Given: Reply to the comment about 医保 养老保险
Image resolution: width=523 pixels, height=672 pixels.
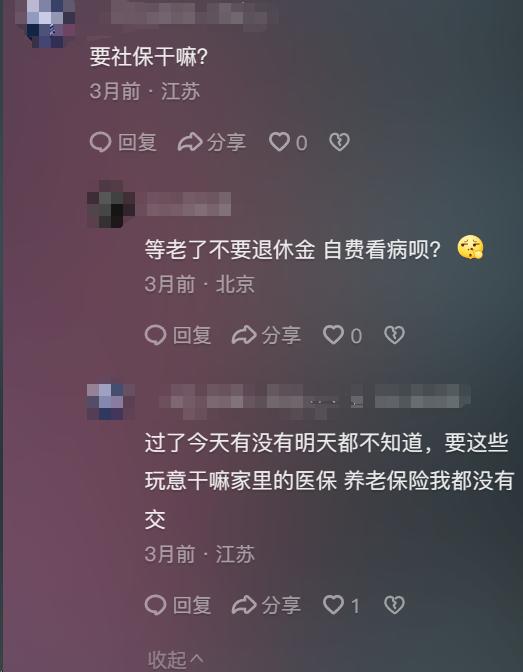Looking at the screenshot, I should point(178,605).
